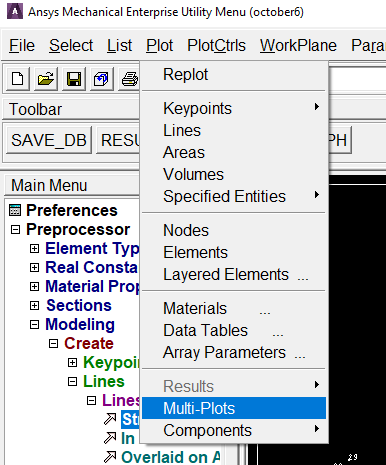Expand the Keypoints tree node

tap(72, 362)
